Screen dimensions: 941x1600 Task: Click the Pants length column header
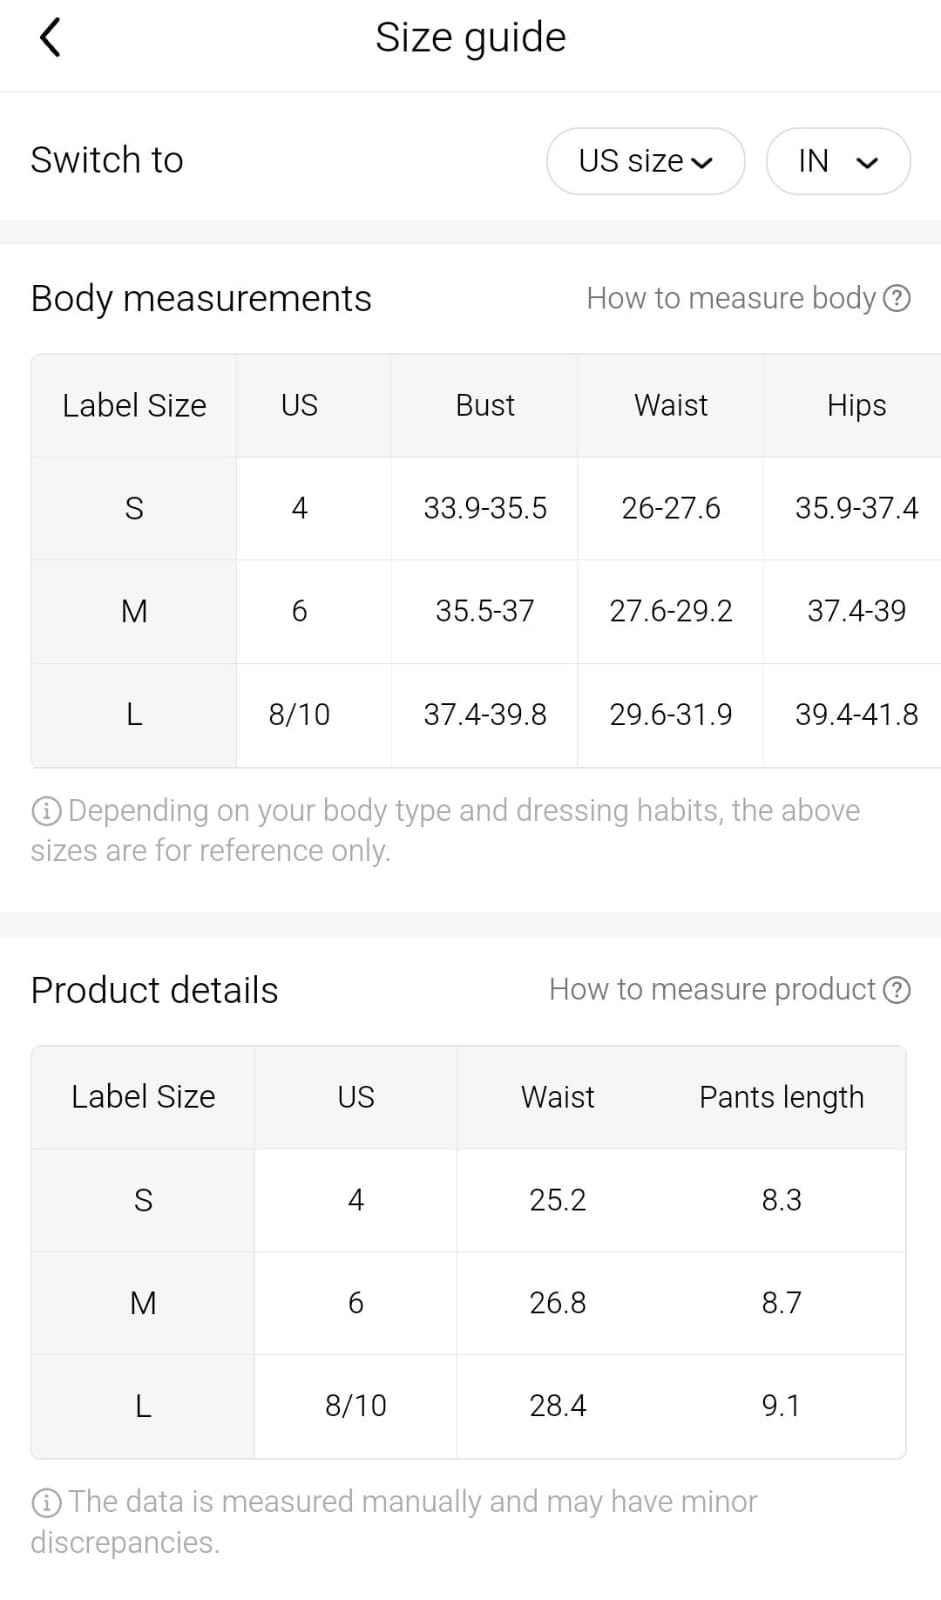pyautogui.click(x=781, y=1097)
